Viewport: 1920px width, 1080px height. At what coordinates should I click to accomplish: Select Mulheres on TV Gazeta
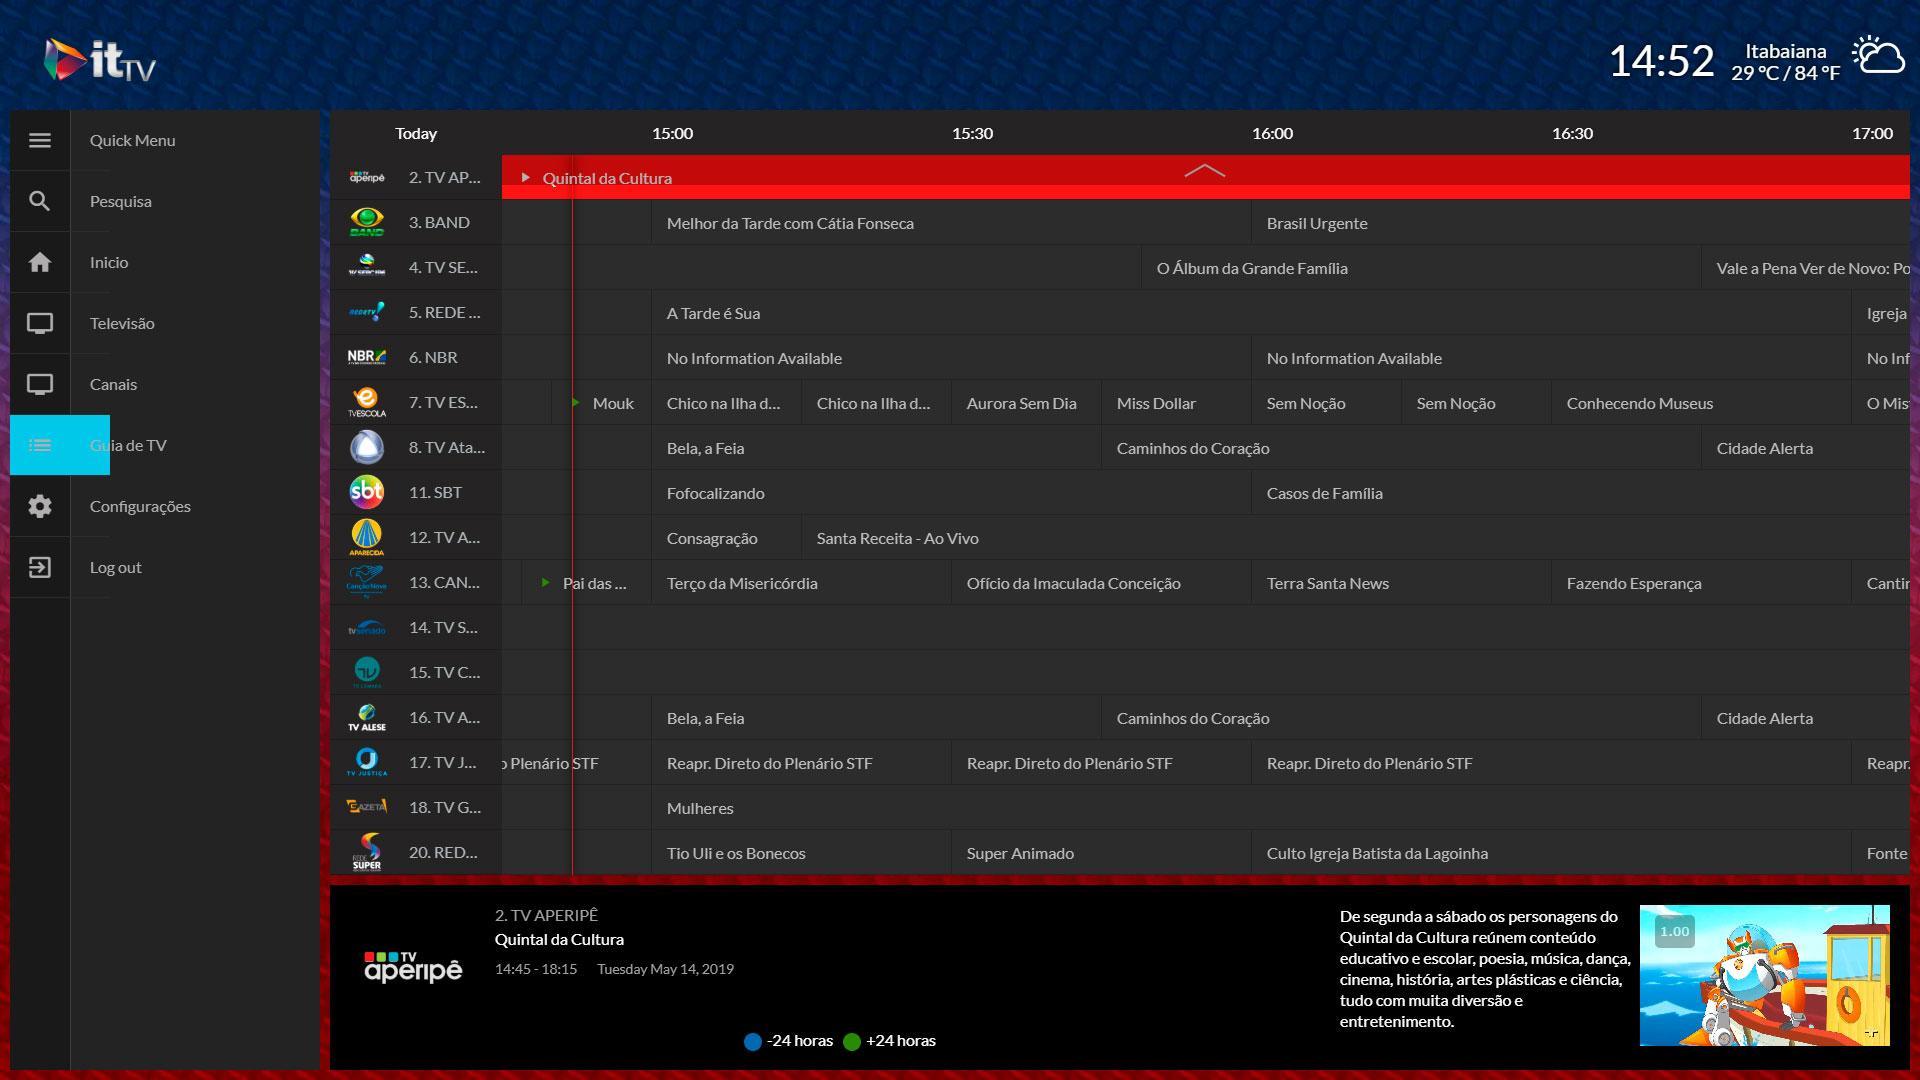coord(1281,808)
